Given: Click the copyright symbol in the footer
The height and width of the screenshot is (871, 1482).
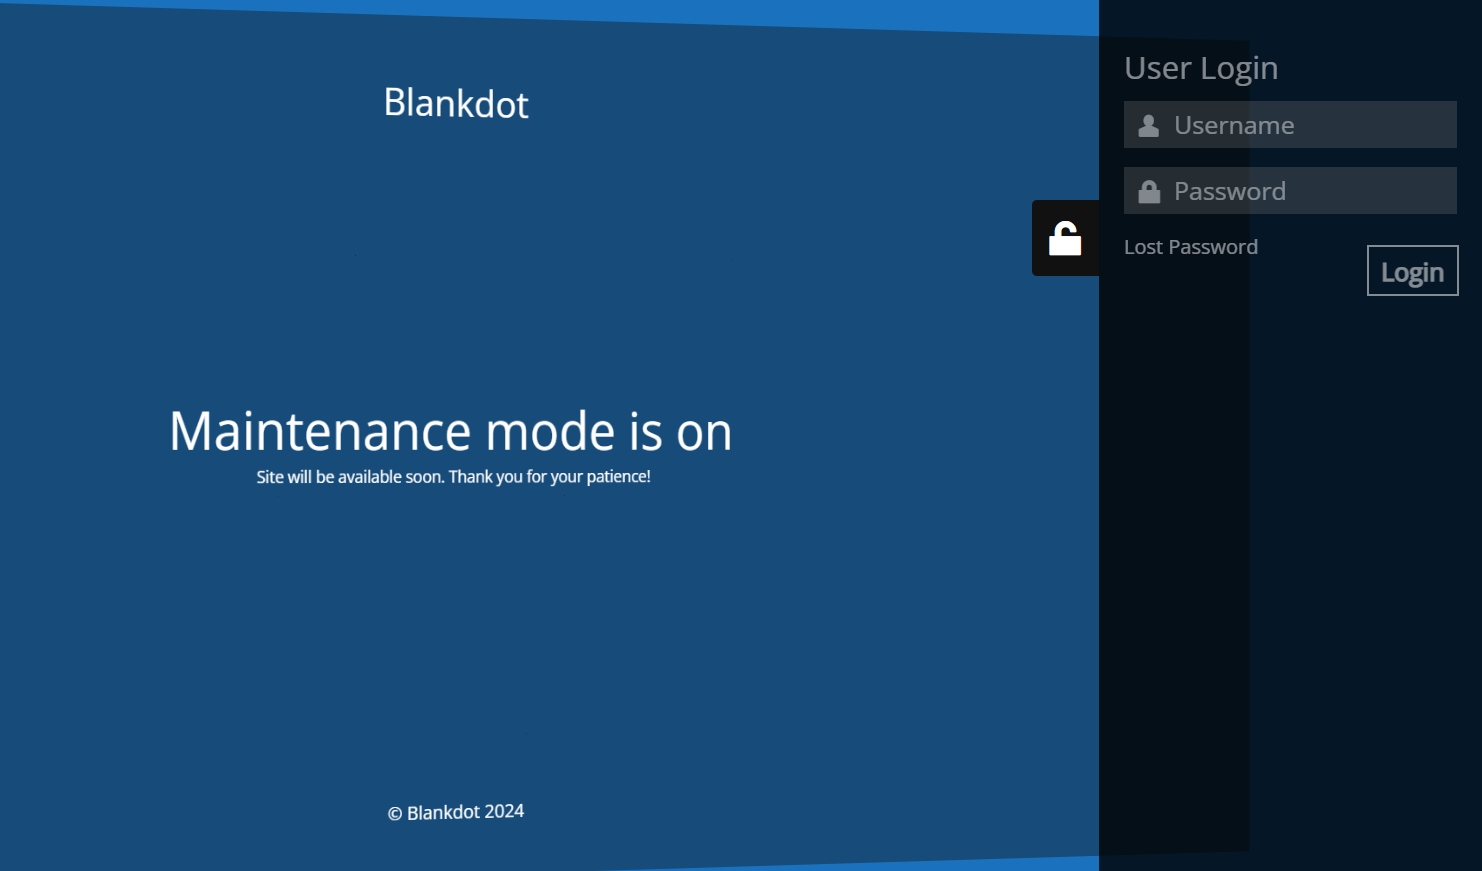Looking at the screenshot, I should (x=395, y=814).
